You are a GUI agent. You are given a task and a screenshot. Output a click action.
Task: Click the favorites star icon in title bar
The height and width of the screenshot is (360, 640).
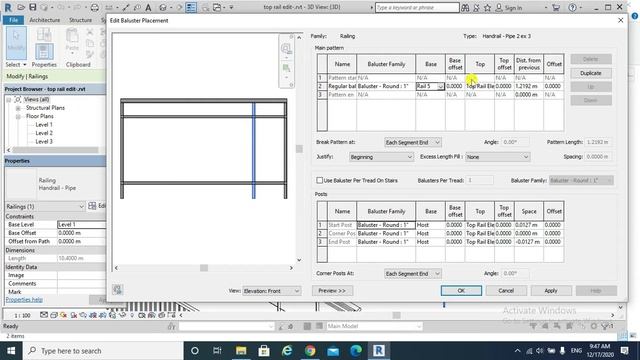pos(487,7)
